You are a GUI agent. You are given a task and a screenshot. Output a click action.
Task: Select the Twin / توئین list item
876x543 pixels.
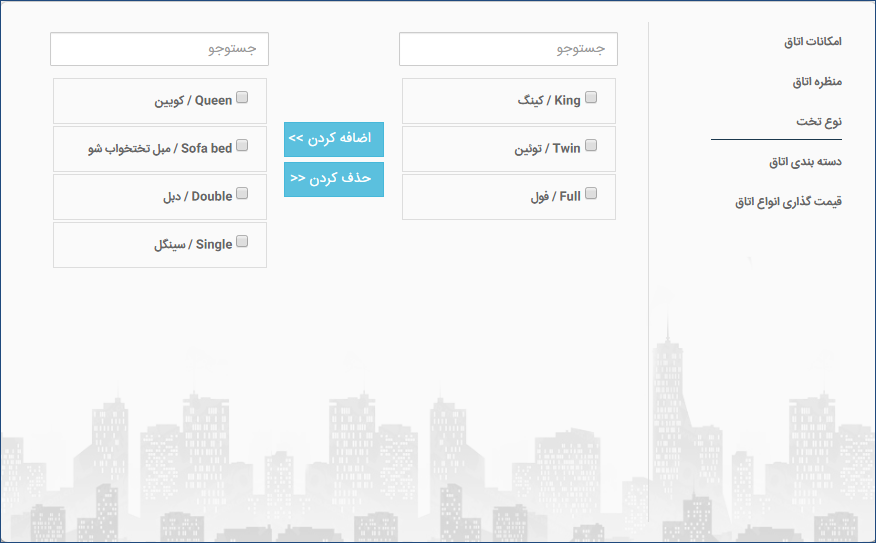[x=509, y=149]
